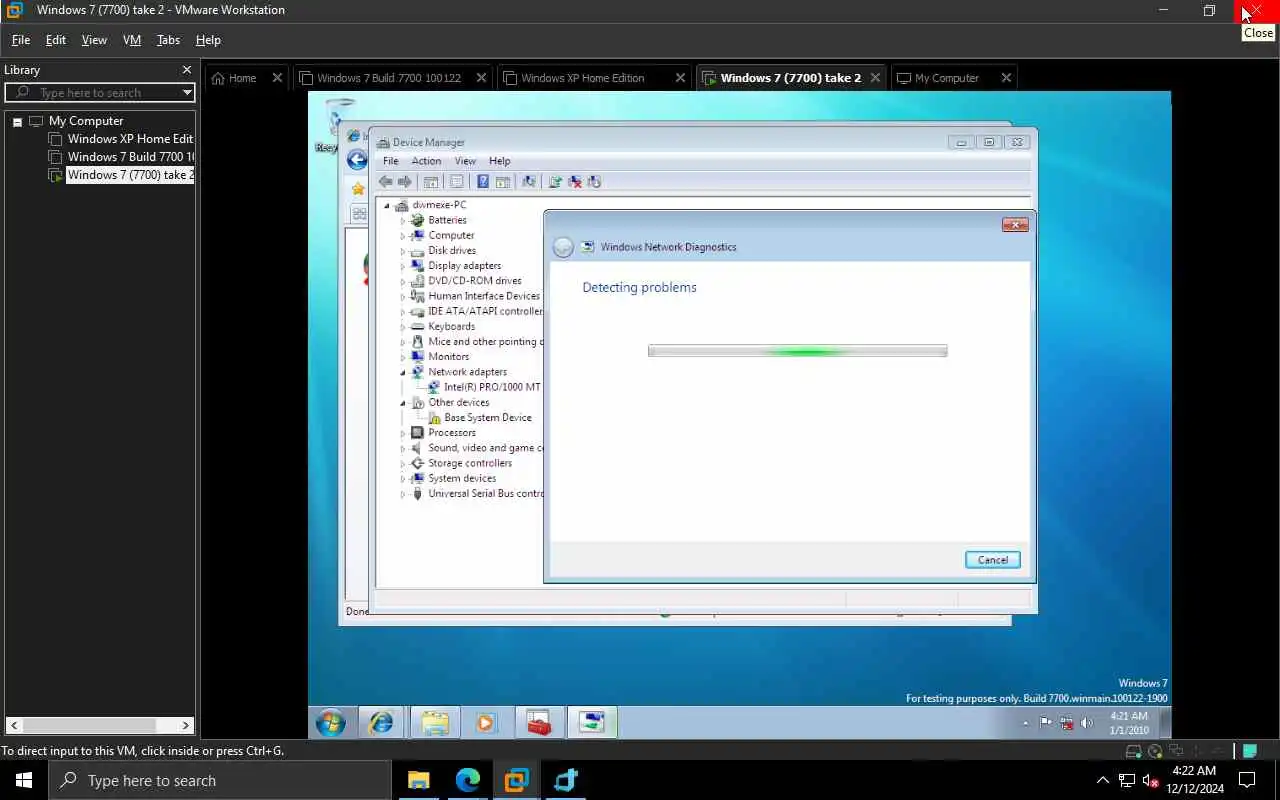Click the show/hide console tree toolbar icon
This screenshot has height=800, width=1280.
(431, 182)
